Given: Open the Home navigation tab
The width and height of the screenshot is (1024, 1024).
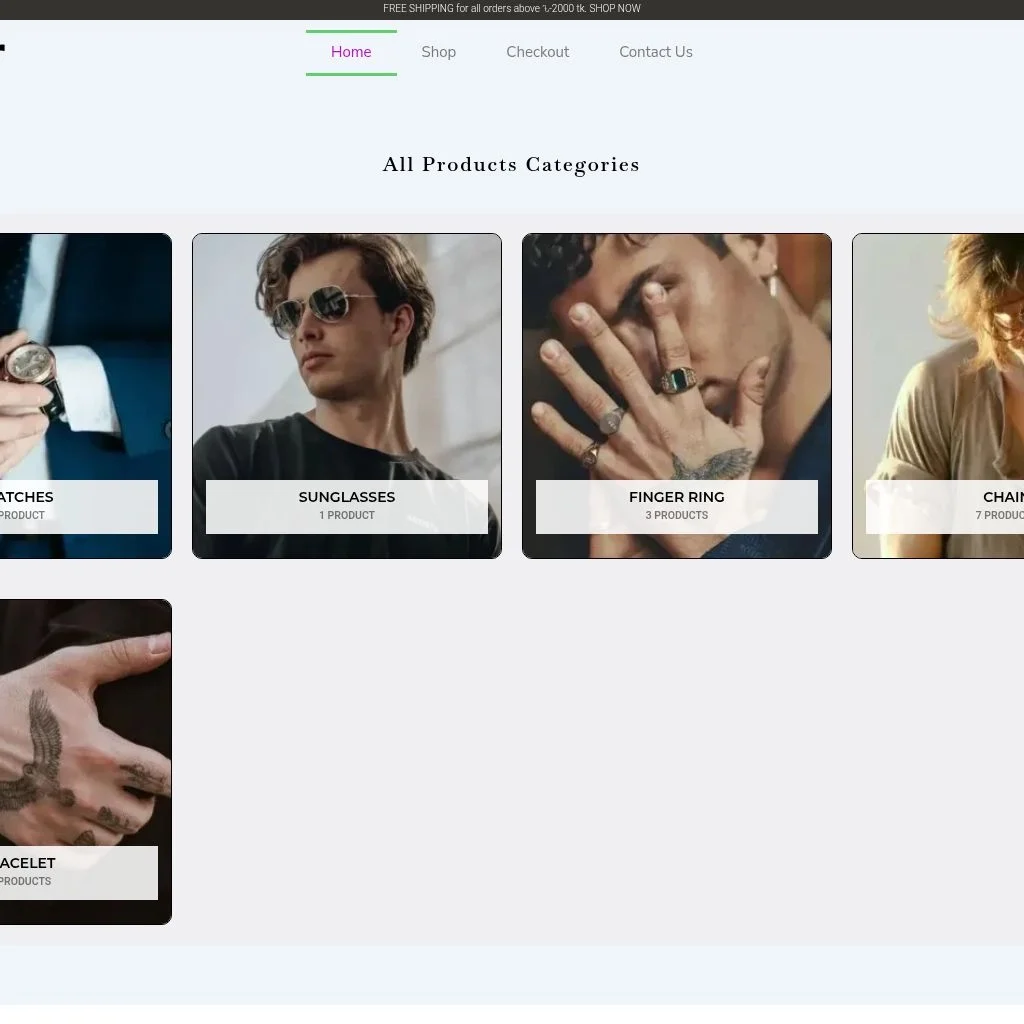Looking at the screenshot, I should coord(351,52).
